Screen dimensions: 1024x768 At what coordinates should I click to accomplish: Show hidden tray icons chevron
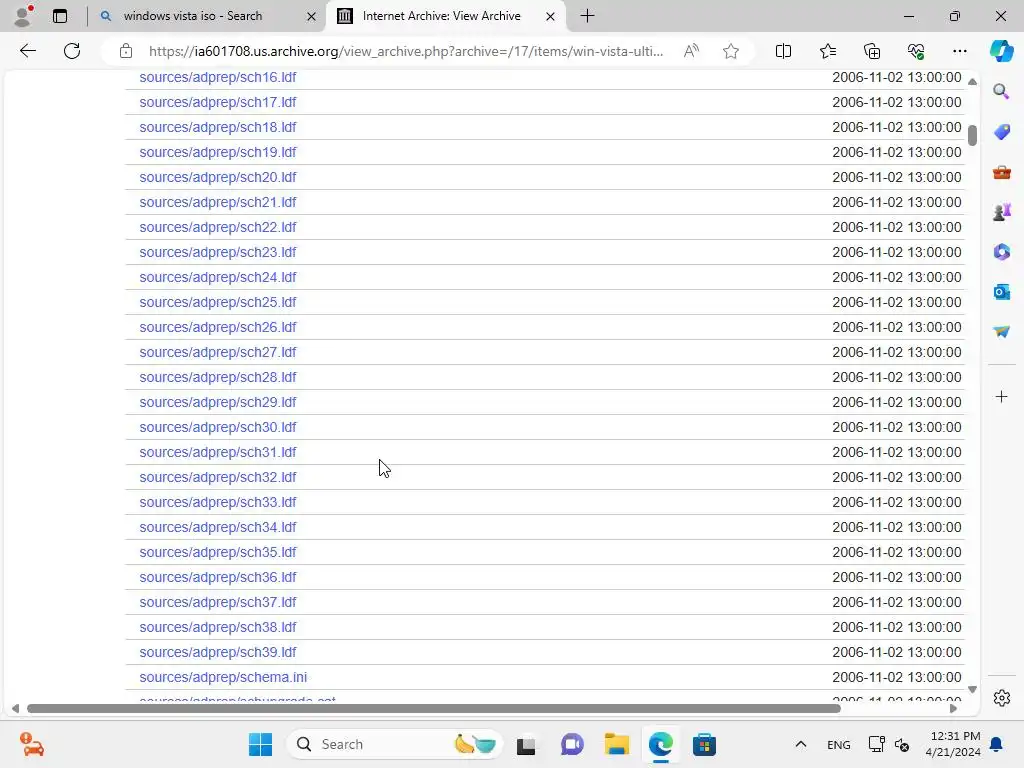point(801,744)
